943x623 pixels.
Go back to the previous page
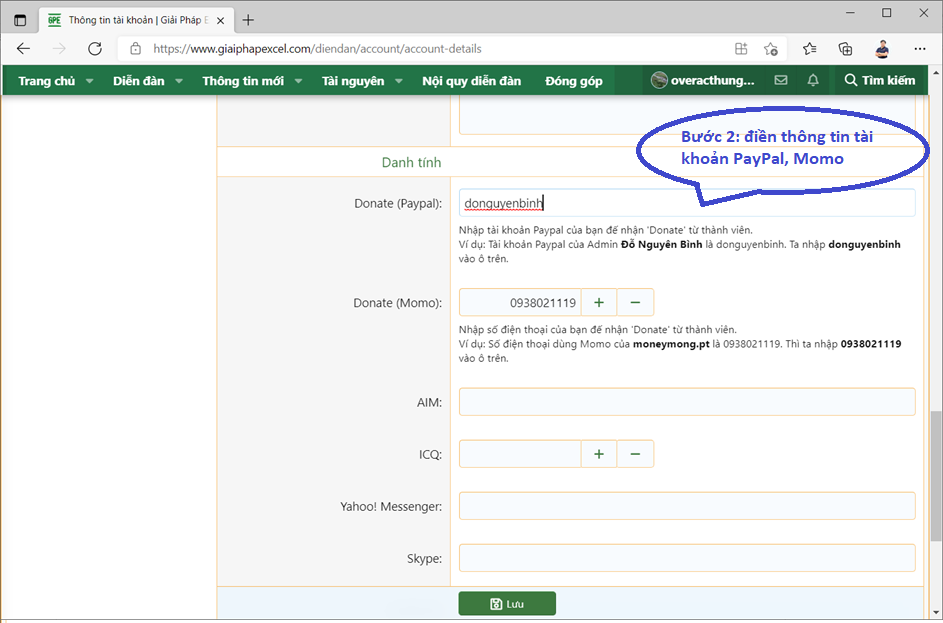23,48
